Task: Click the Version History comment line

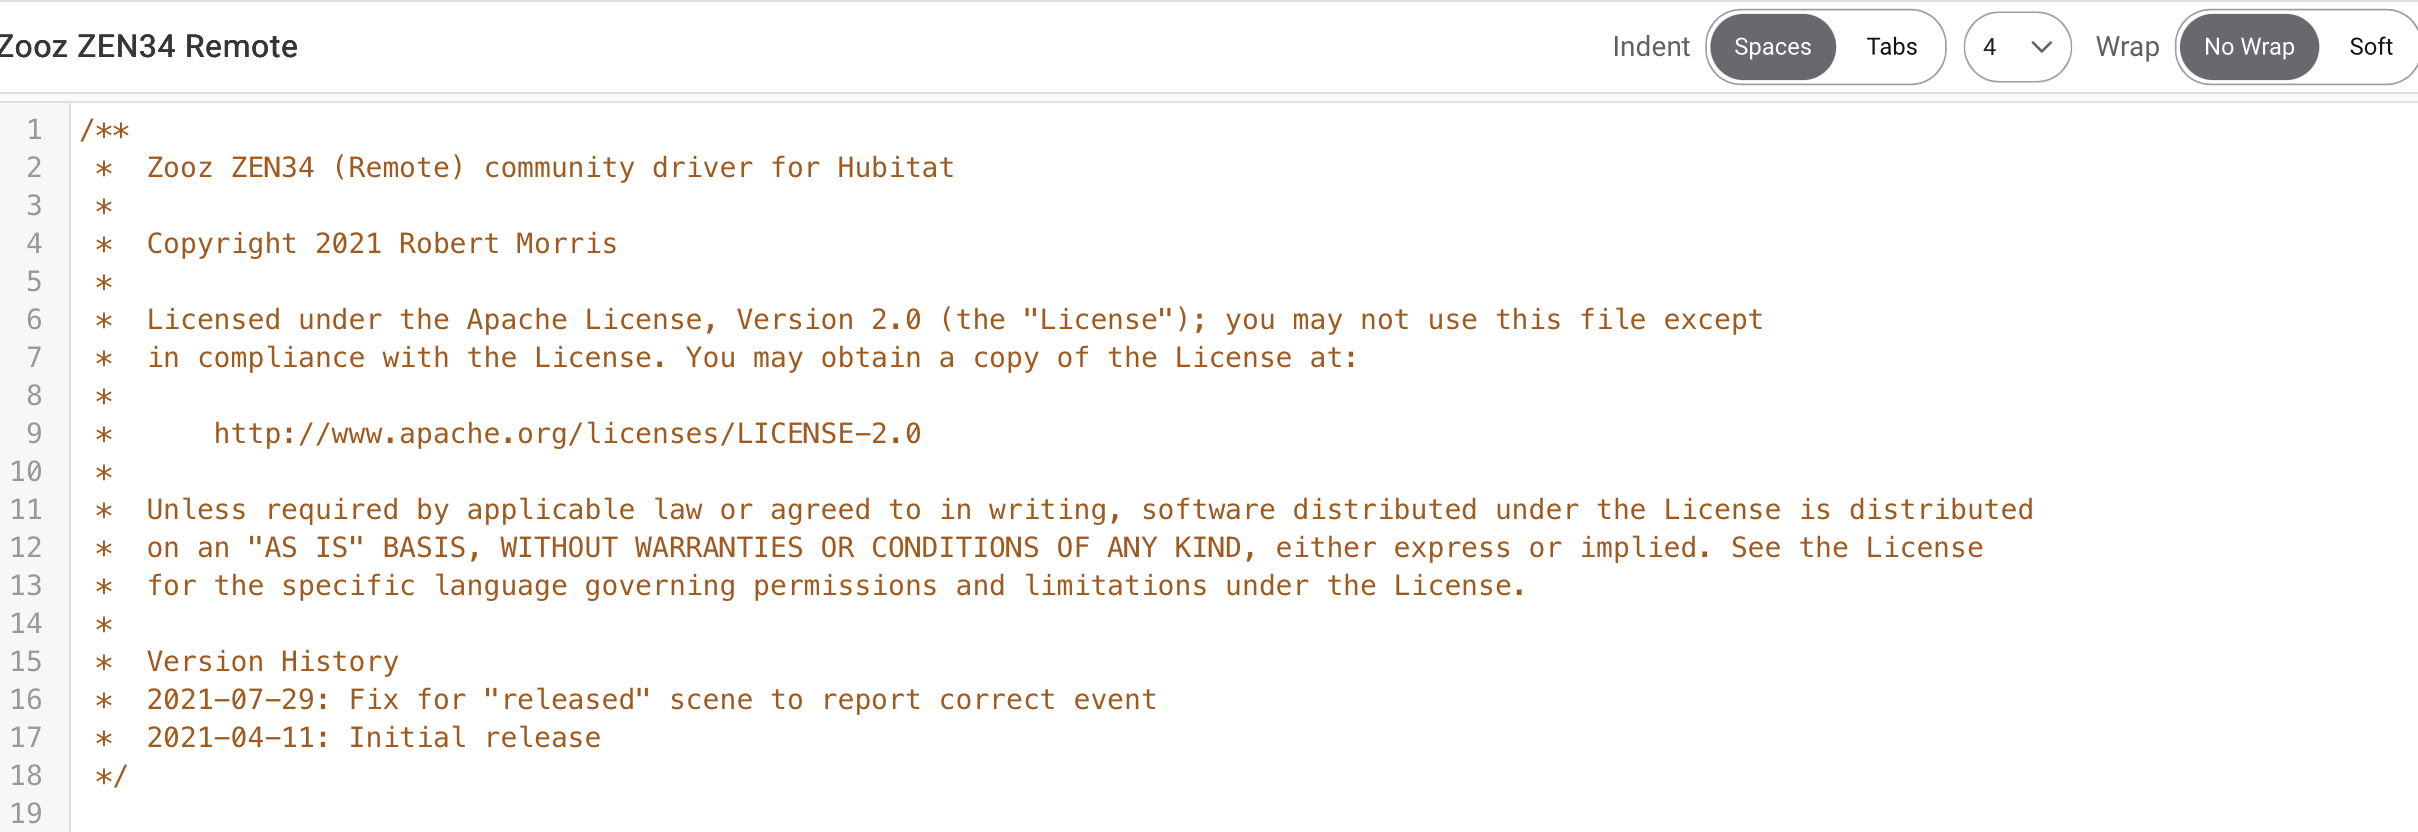Action: pyautogui.click(x=272, y=662)
